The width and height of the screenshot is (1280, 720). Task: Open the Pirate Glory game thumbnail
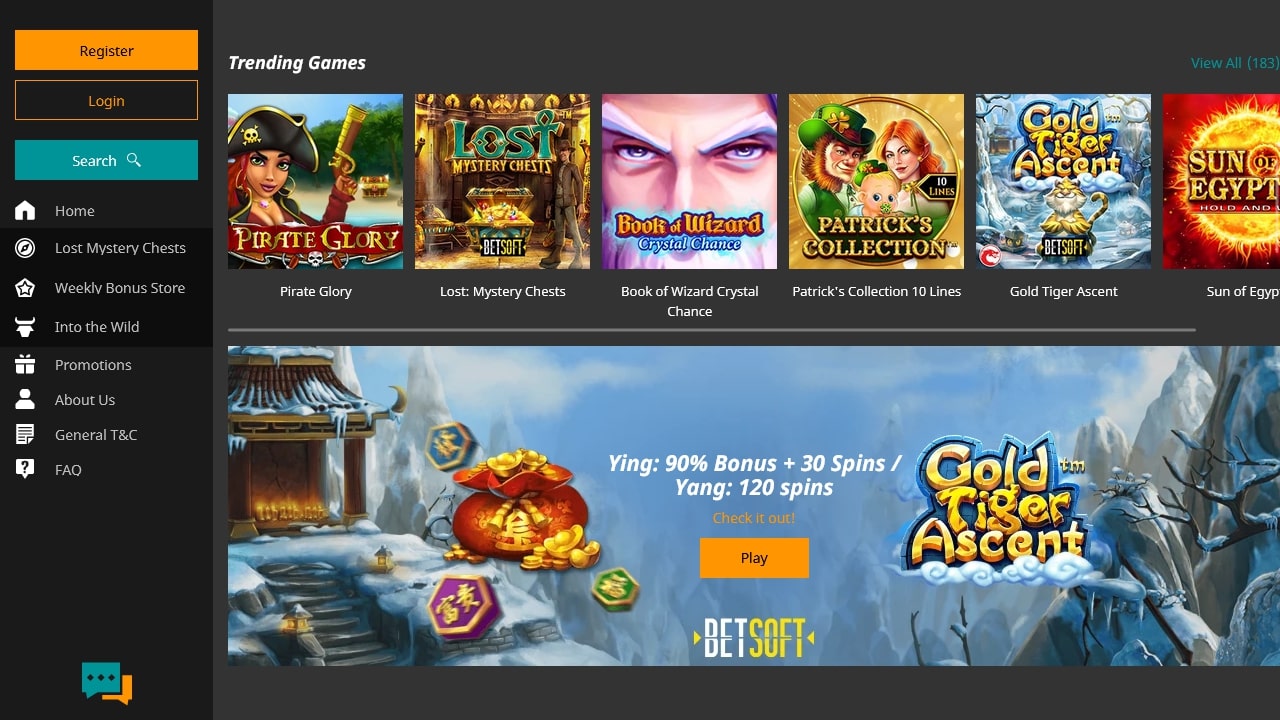click(315, 181)
